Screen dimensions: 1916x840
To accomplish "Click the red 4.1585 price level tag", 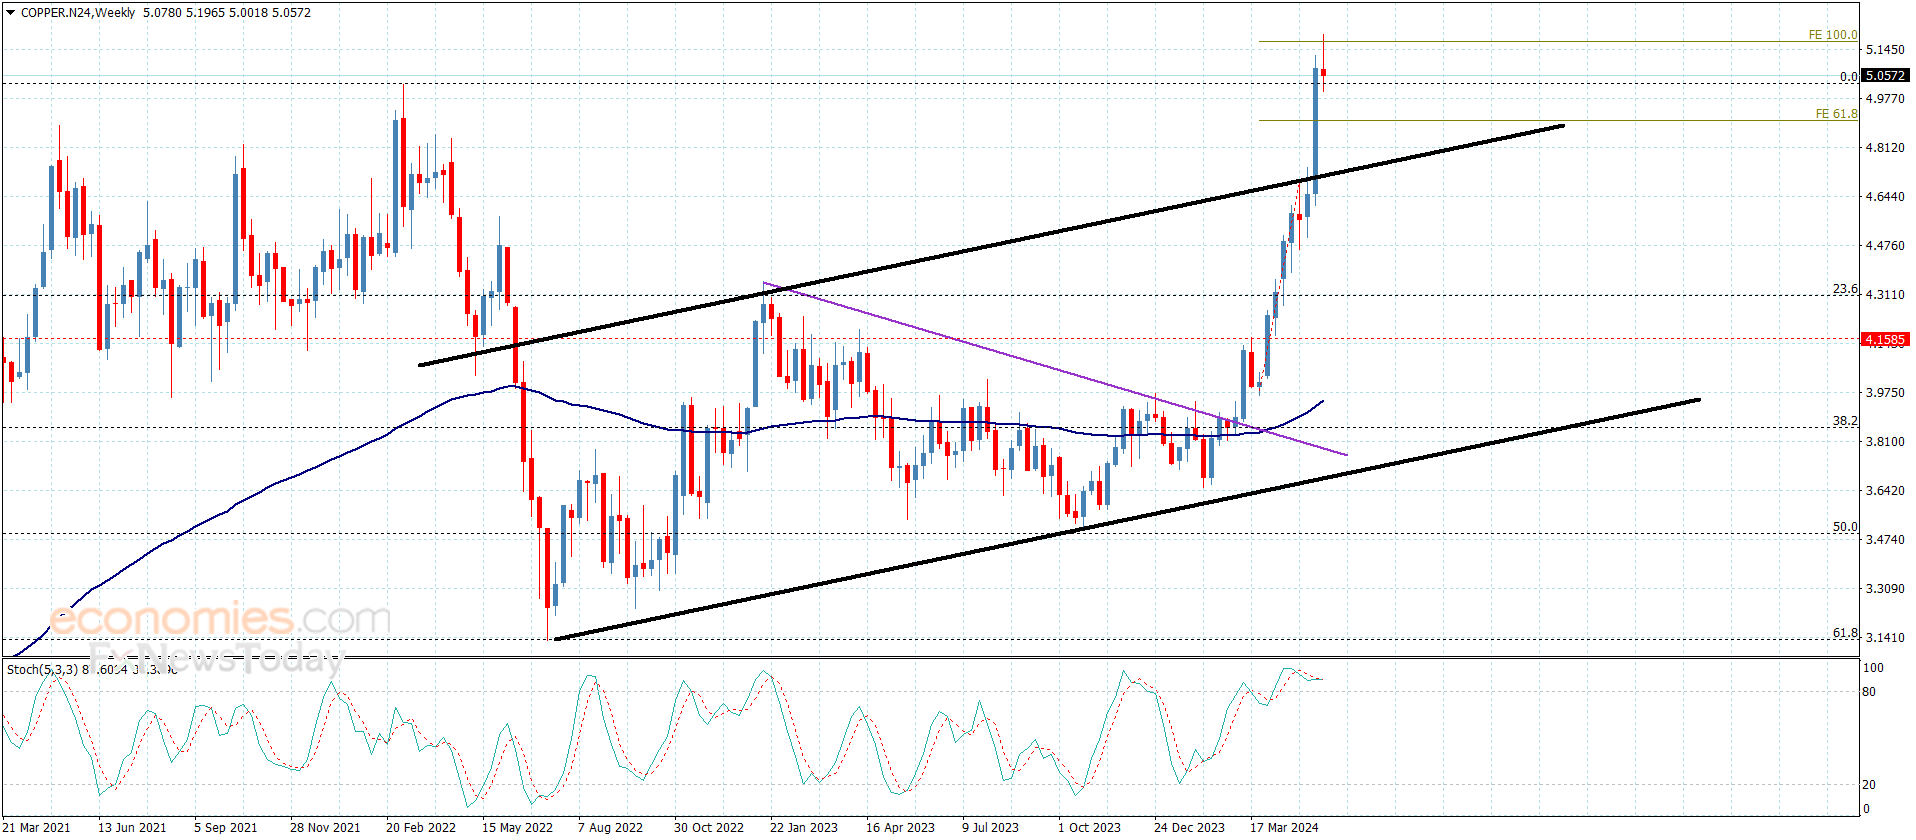I will coord(1885,340).
